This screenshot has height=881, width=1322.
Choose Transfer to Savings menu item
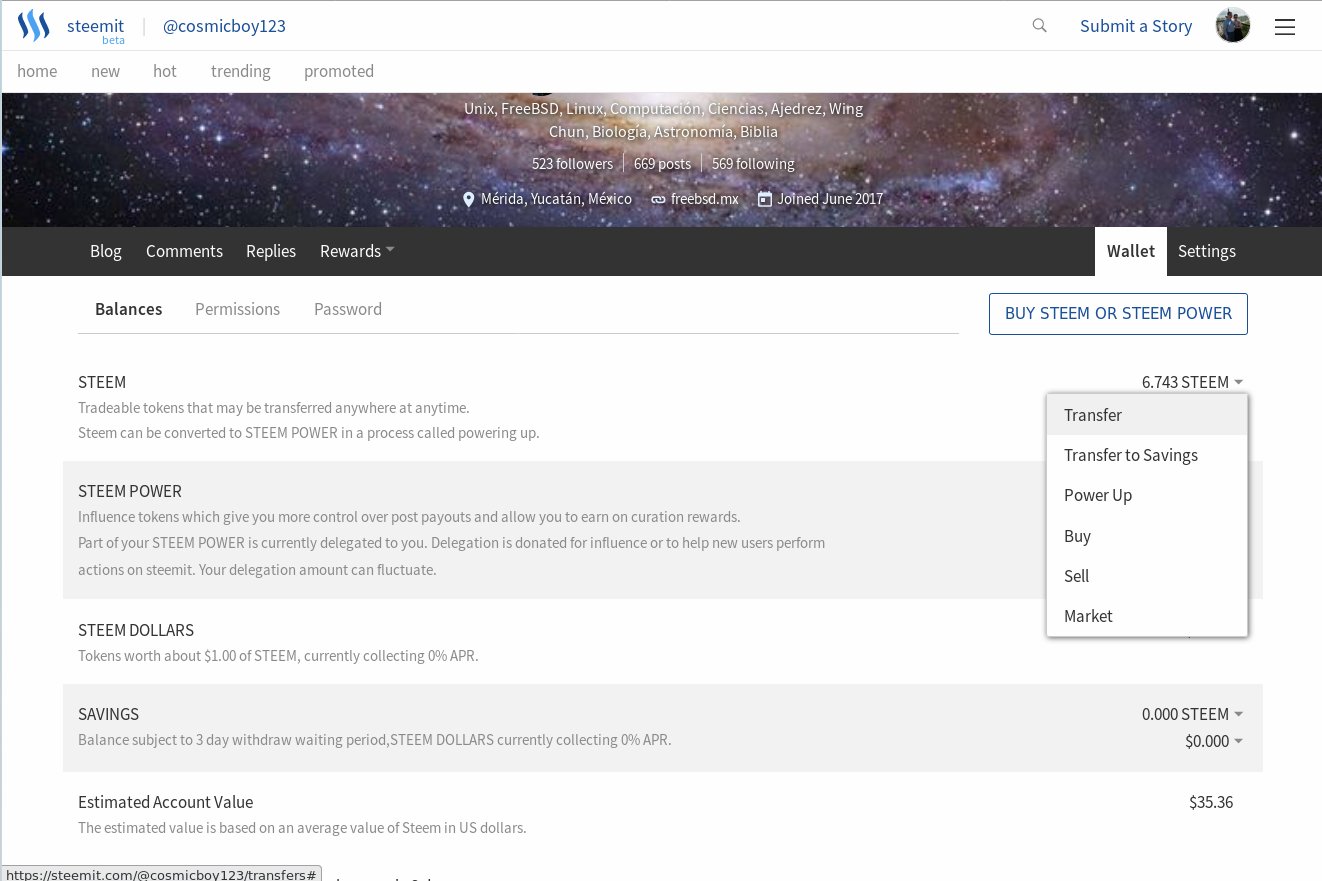pos(1147,455)
